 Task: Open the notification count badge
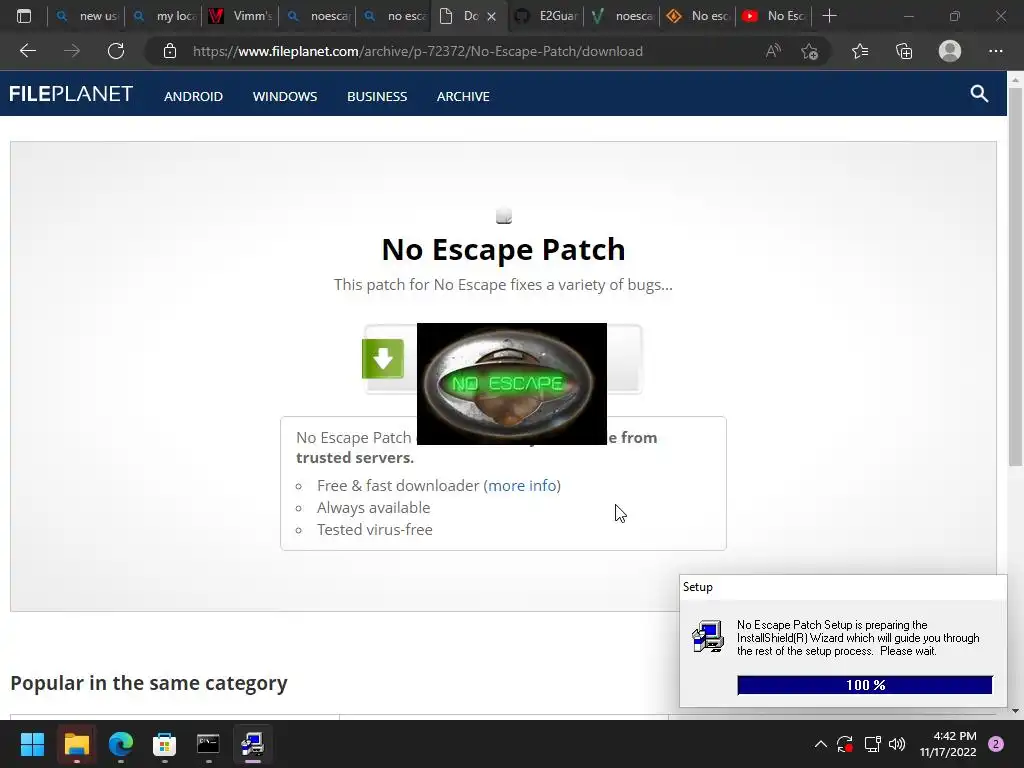click(996, 744)
